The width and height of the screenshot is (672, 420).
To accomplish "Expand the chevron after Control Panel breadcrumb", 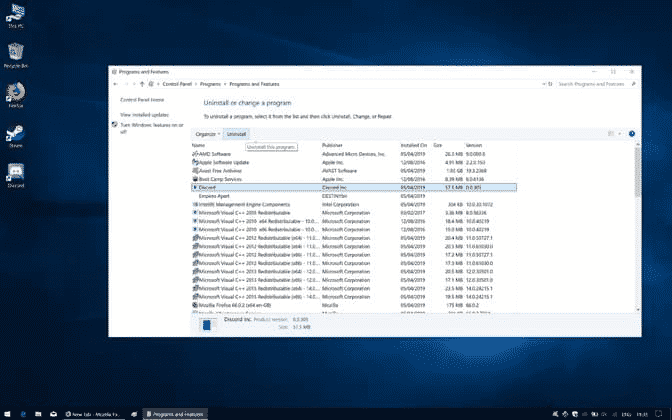I will click(196, 84).
